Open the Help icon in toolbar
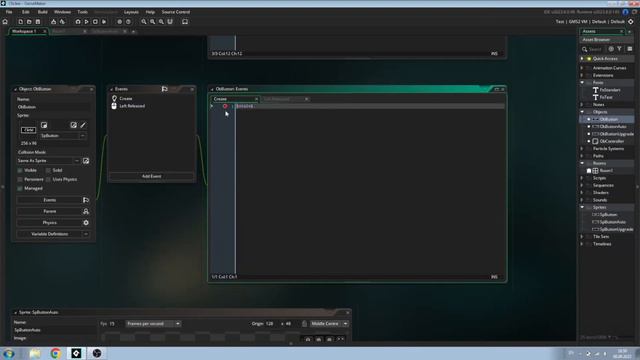Viewport: 640px width, 360px height. [128, 22]
